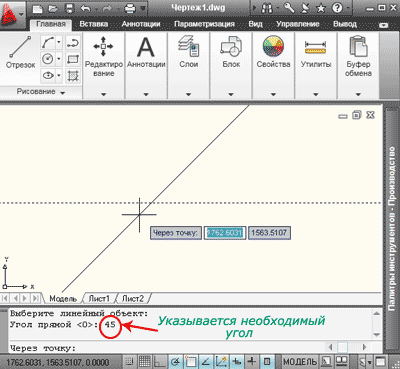The image size is (400, 369).
Task: Select the Arc drawing tool
Action: [x=47, y=43]
